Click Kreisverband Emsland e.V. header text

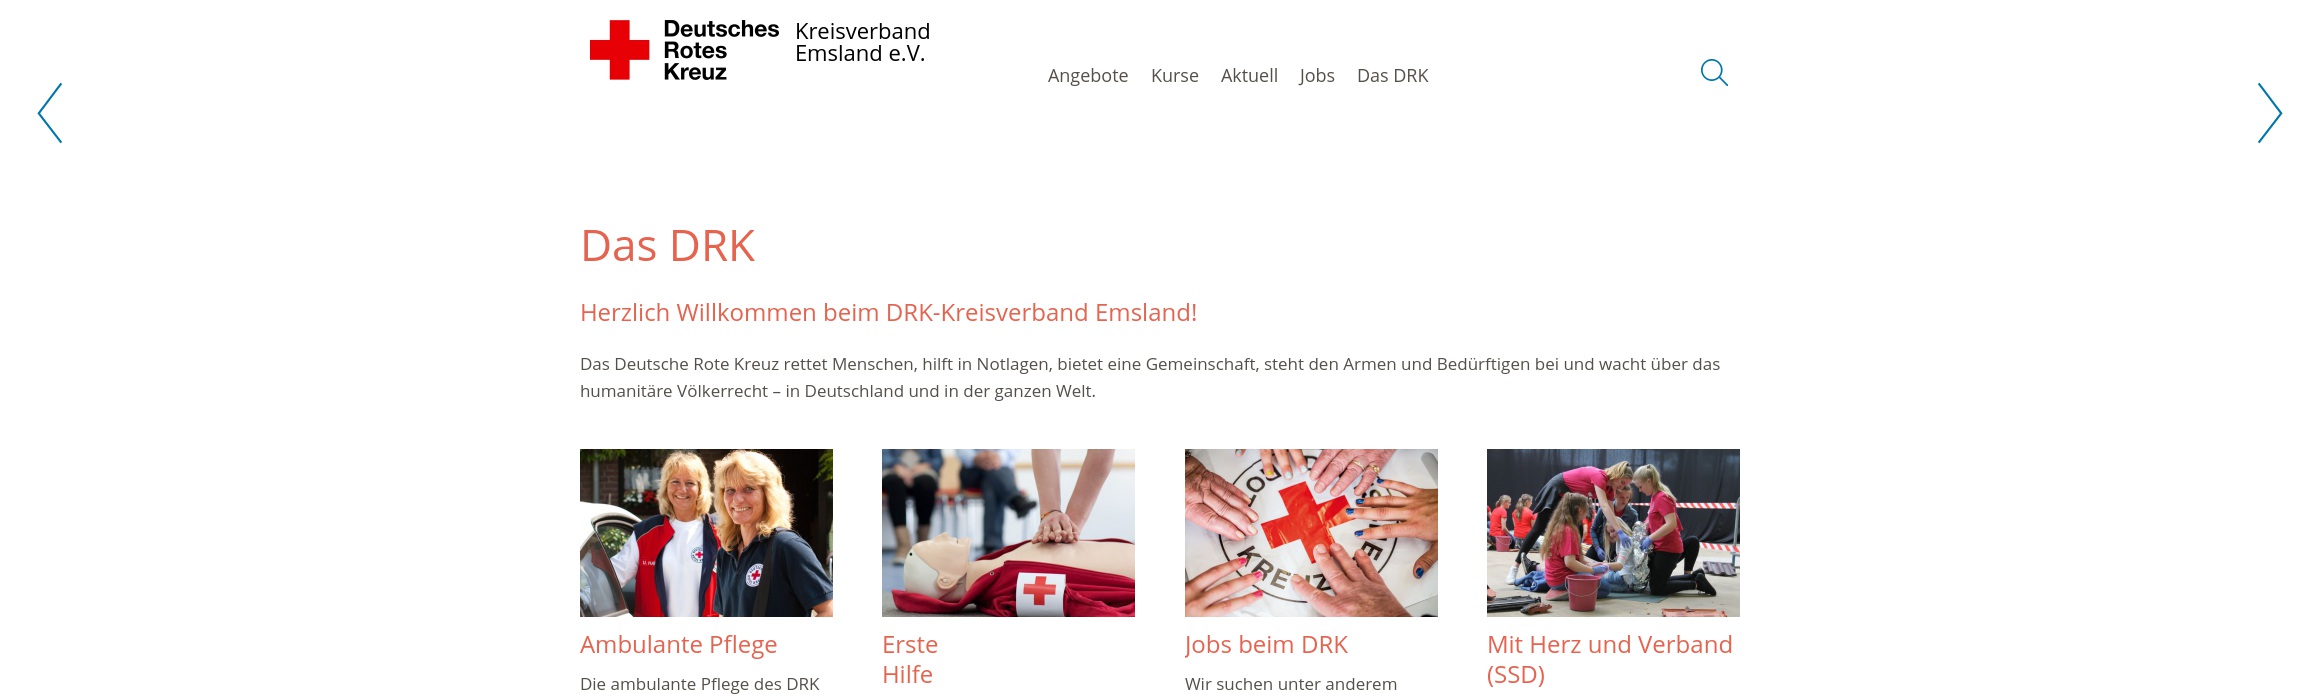pyautogui.click(x=862, y=43)
